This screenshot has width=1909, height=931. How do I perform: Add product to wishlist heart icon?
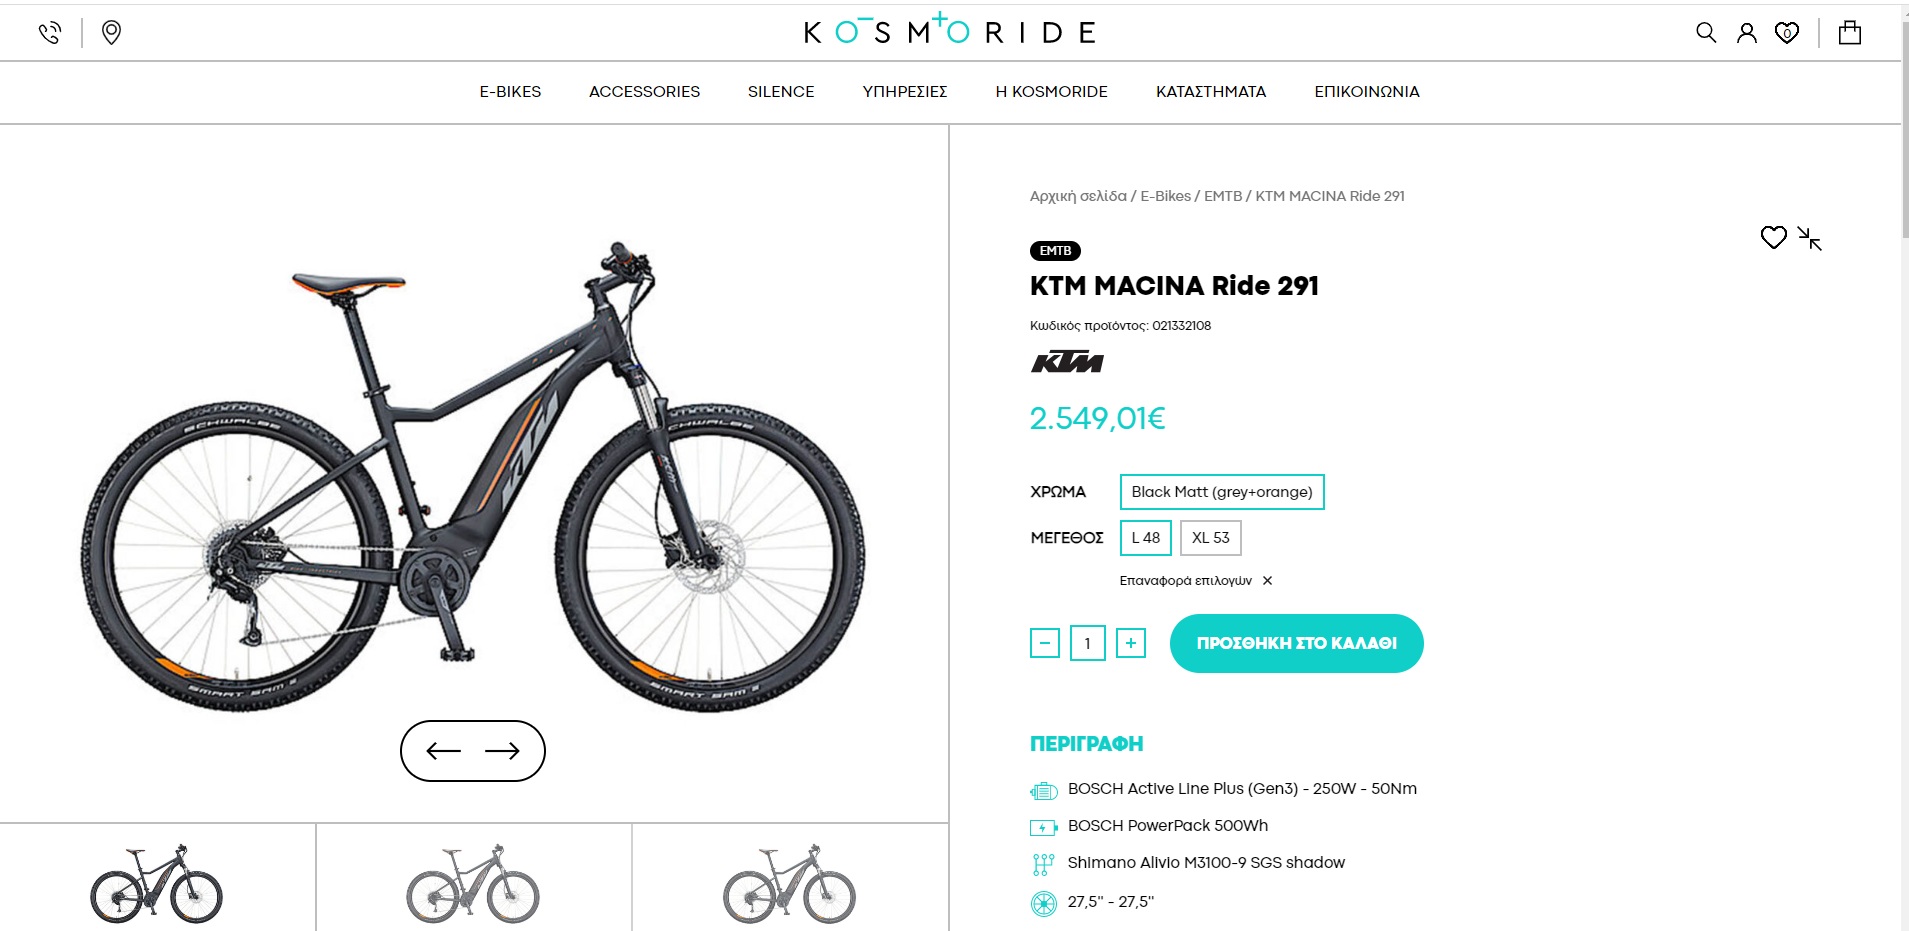1773,238
